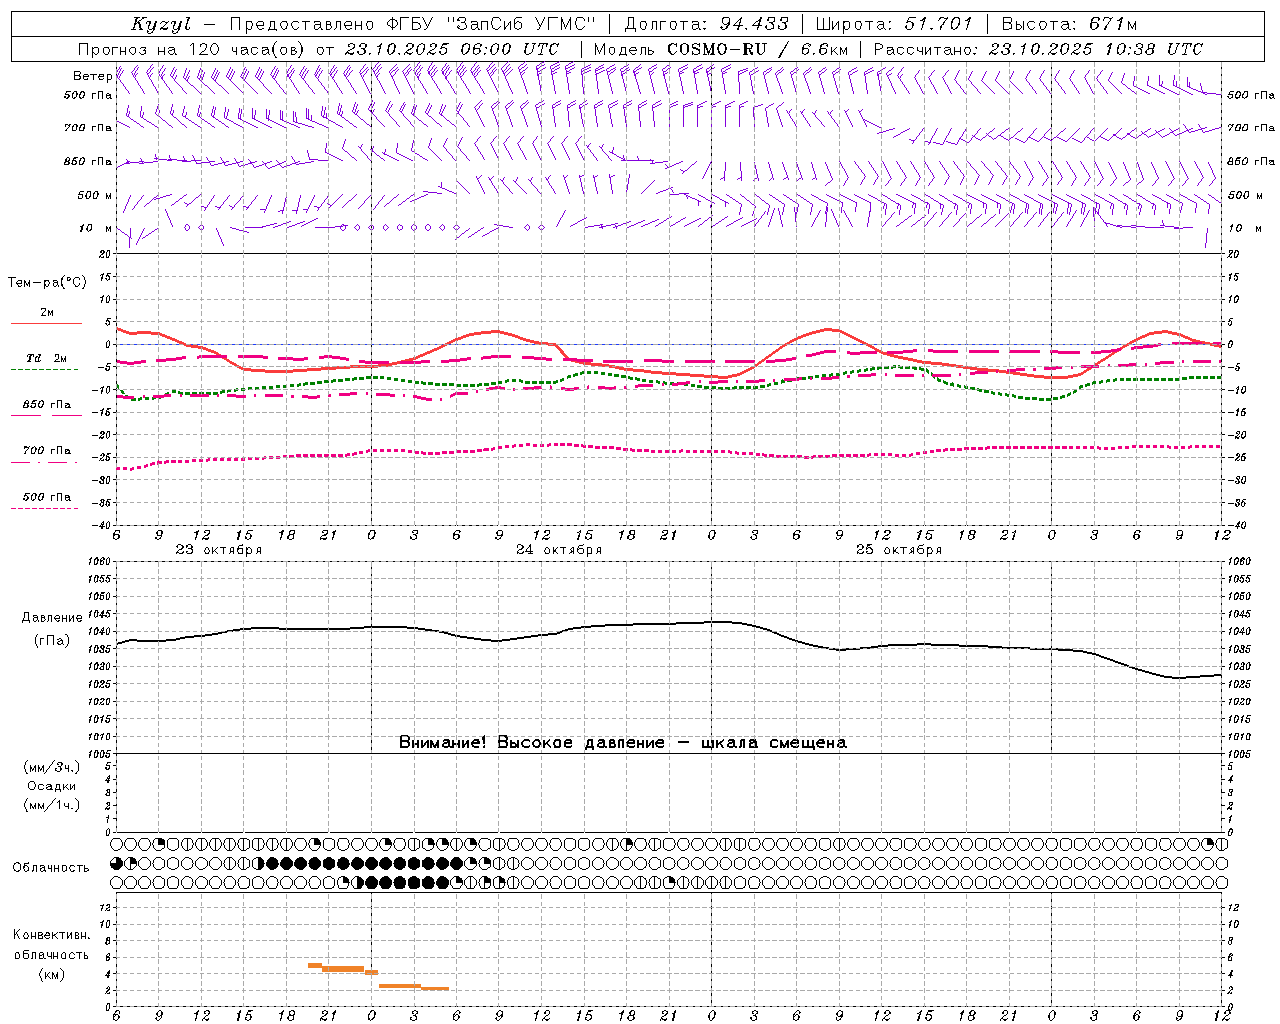The width and height of the screenshot is (1280, 1024).
Task: Click the warning "Внимание! Высокое давление – шкала смещена"
Action: (622, 742)
